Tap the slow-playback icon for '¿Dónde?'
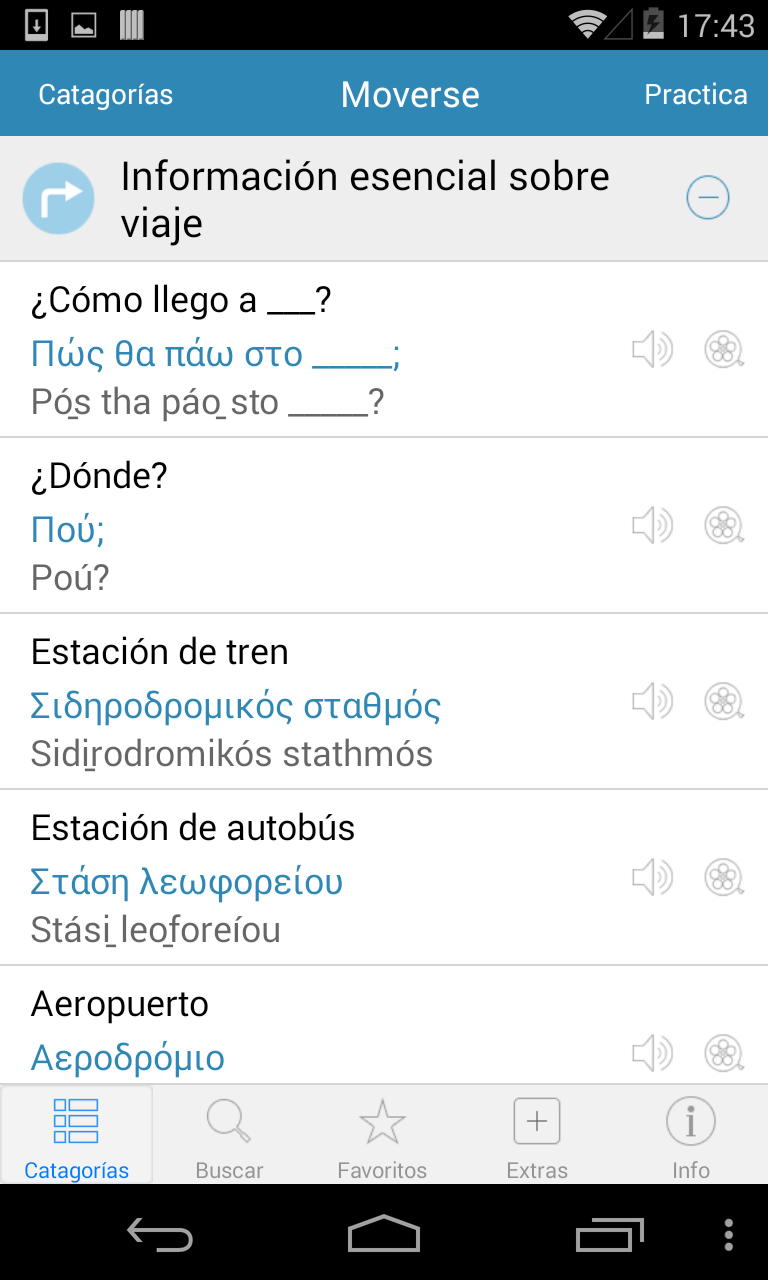The image size is (768, 1280). pos(724,526)
